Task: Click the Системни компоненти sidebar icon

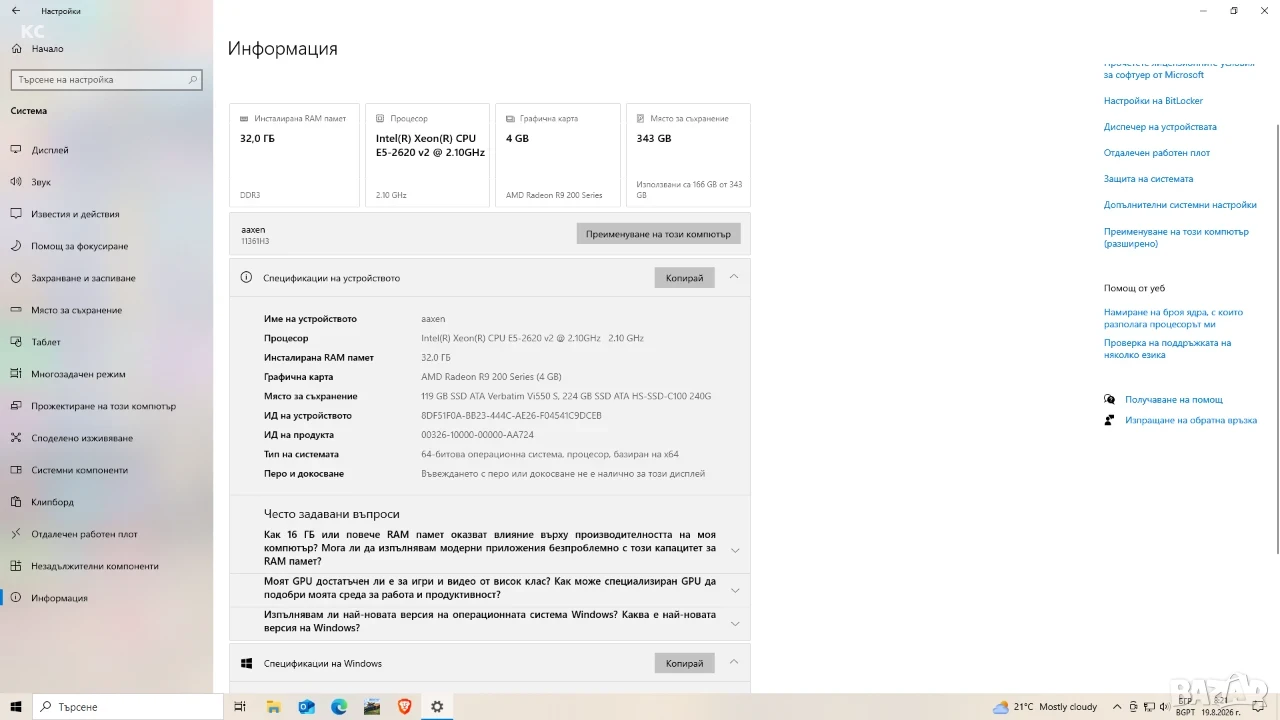Action: [x=16, y=470]
